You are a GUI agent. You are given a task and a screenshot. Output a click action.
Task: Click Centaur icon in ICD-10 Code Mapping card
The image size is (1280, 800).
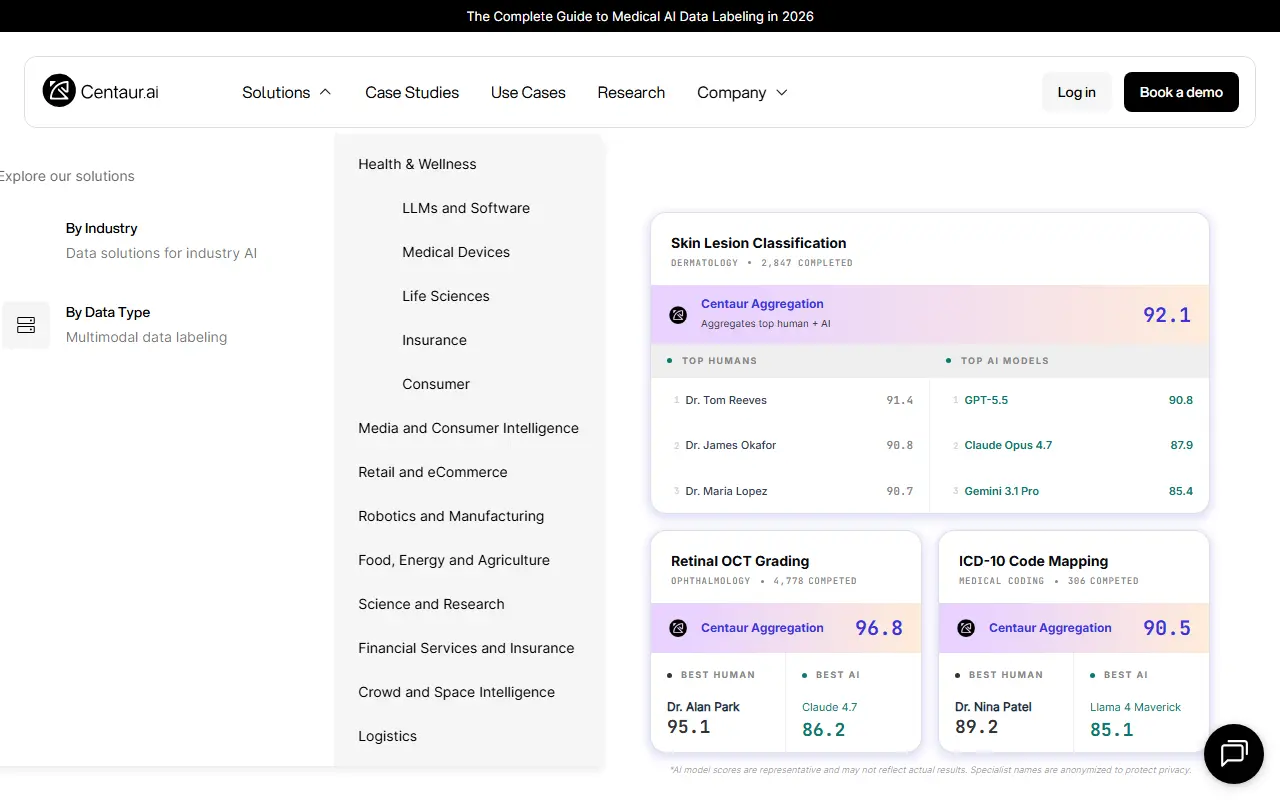966,628
